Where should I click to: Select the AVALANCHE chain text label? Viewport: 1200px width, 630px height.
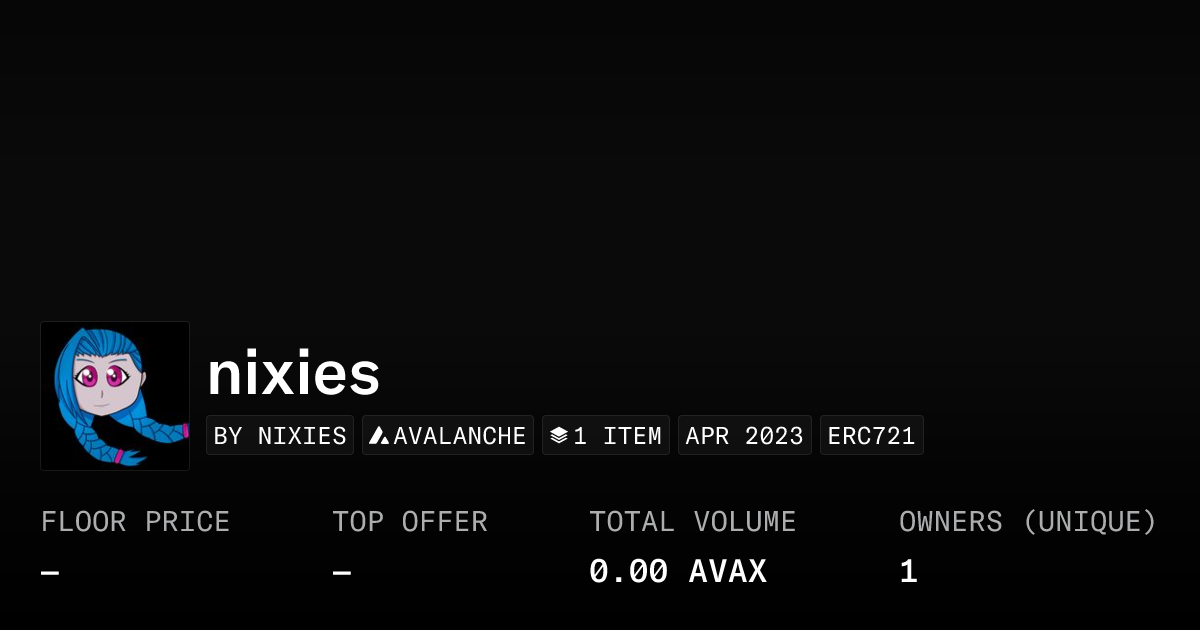tap(460, 436)
